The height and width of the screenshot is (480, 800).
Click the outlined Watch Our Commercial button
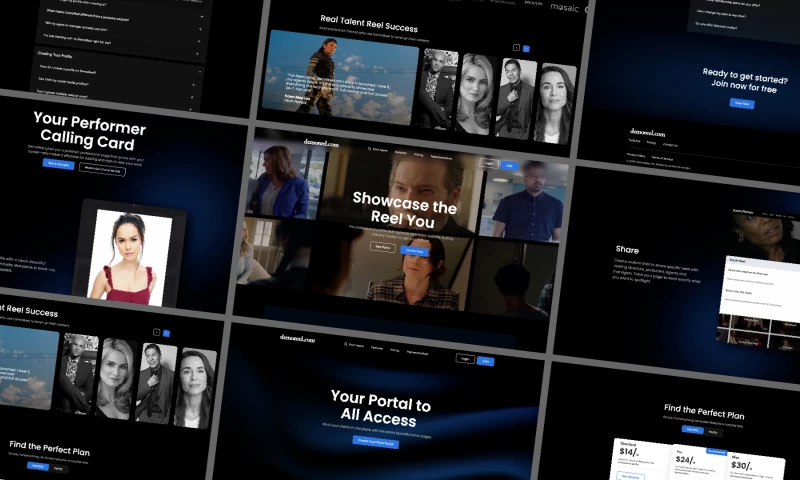click(x=103, y=169)
